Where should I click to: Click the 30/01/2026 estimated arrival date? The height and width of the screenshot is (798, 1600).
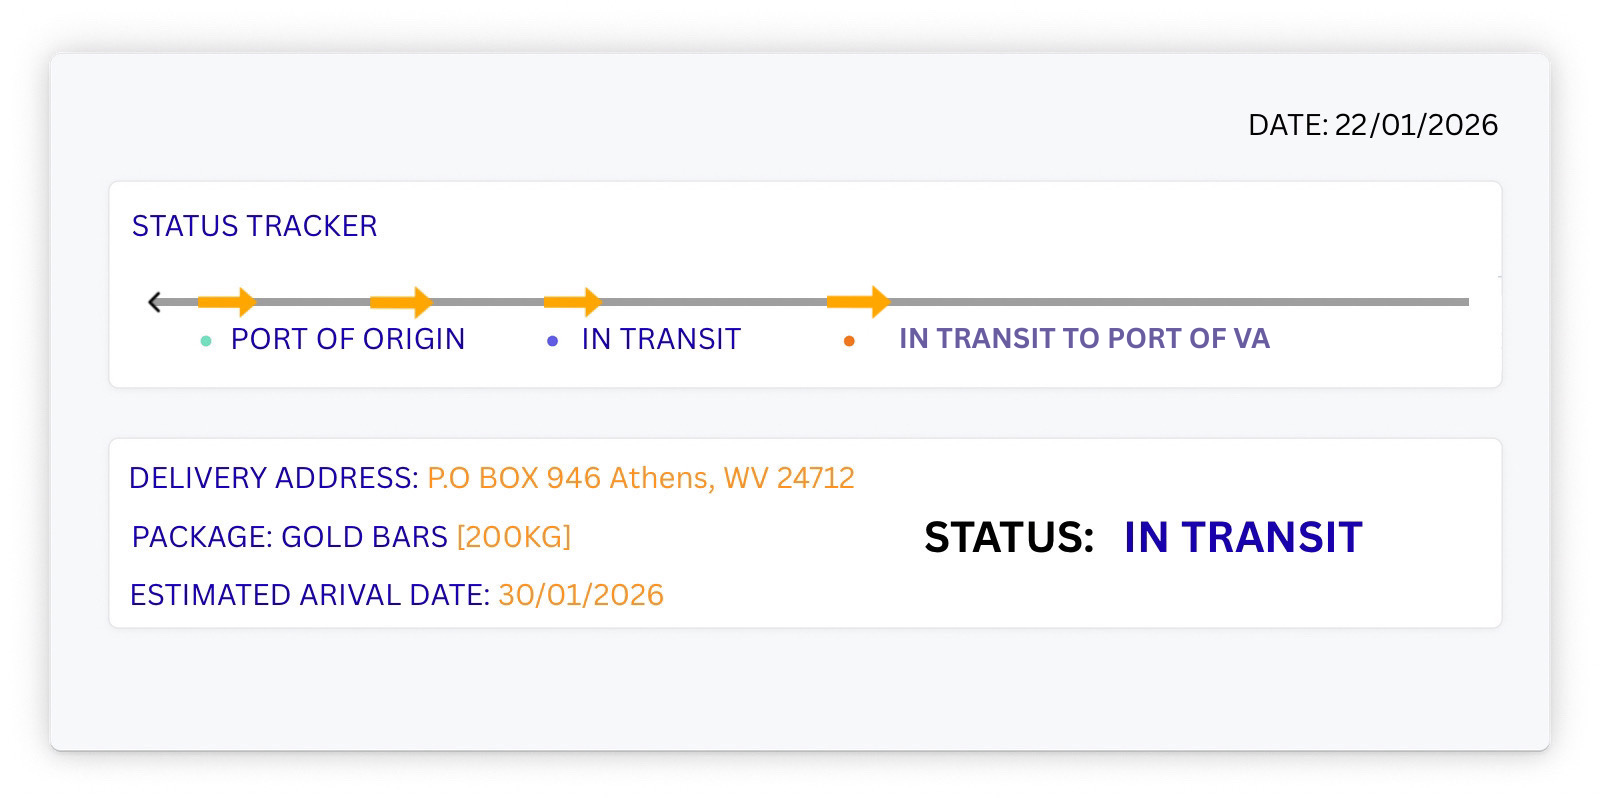tap(581, 595)
